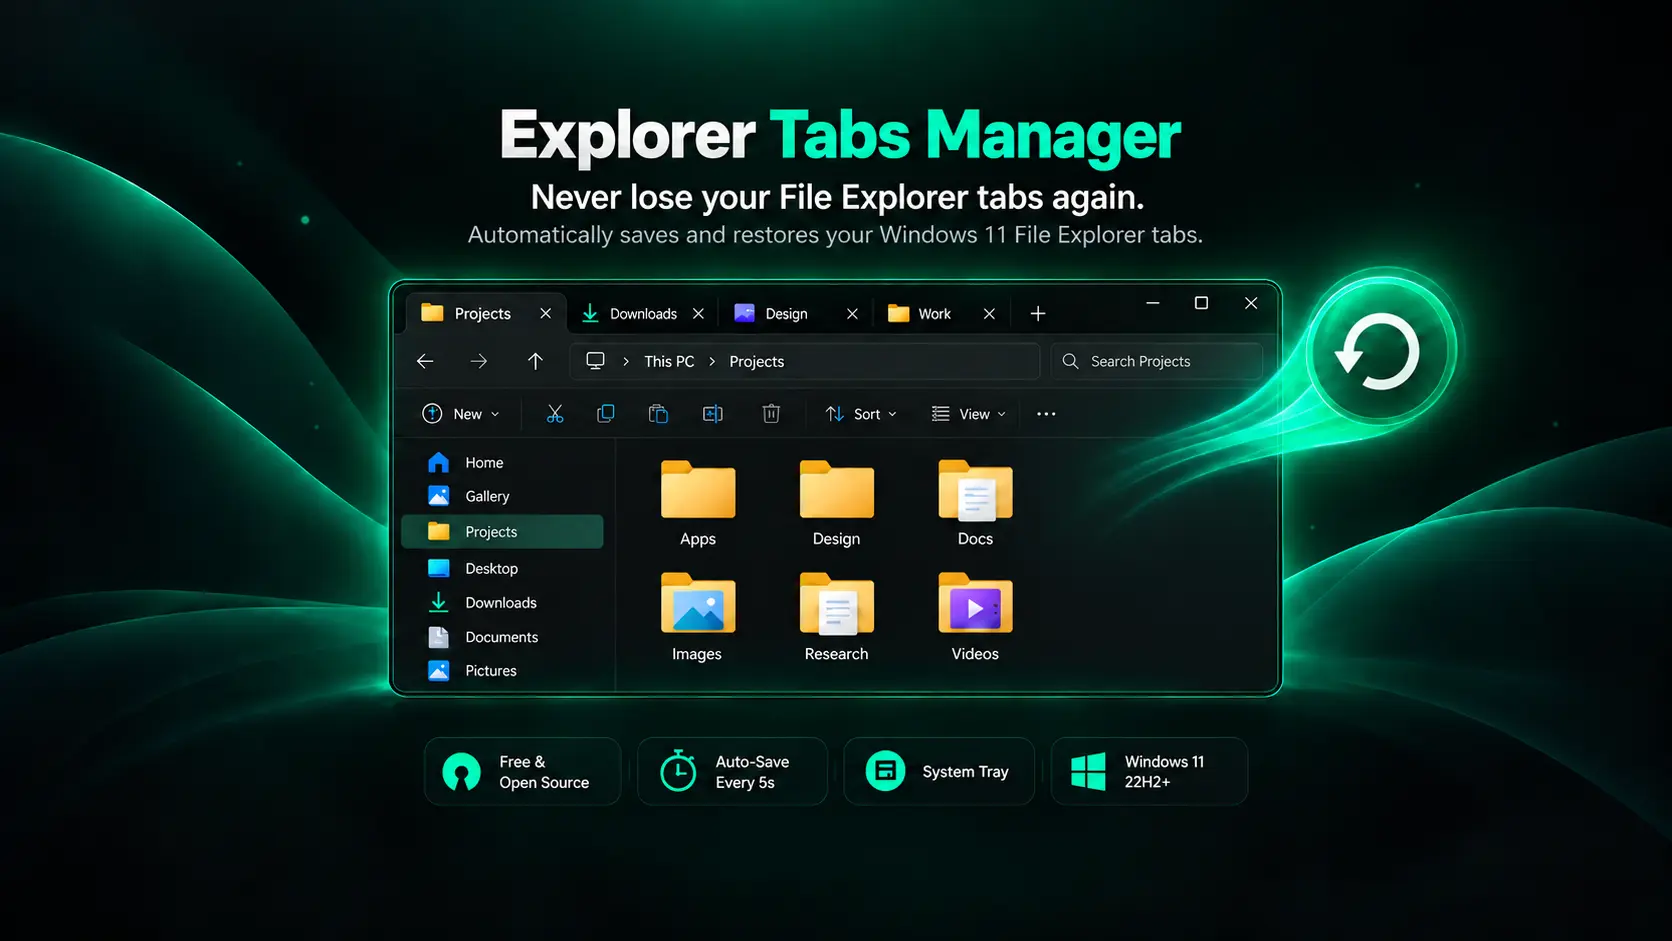Select the Research folder
This screenshot has width=1672, height=941.
[x=837, y=617]
